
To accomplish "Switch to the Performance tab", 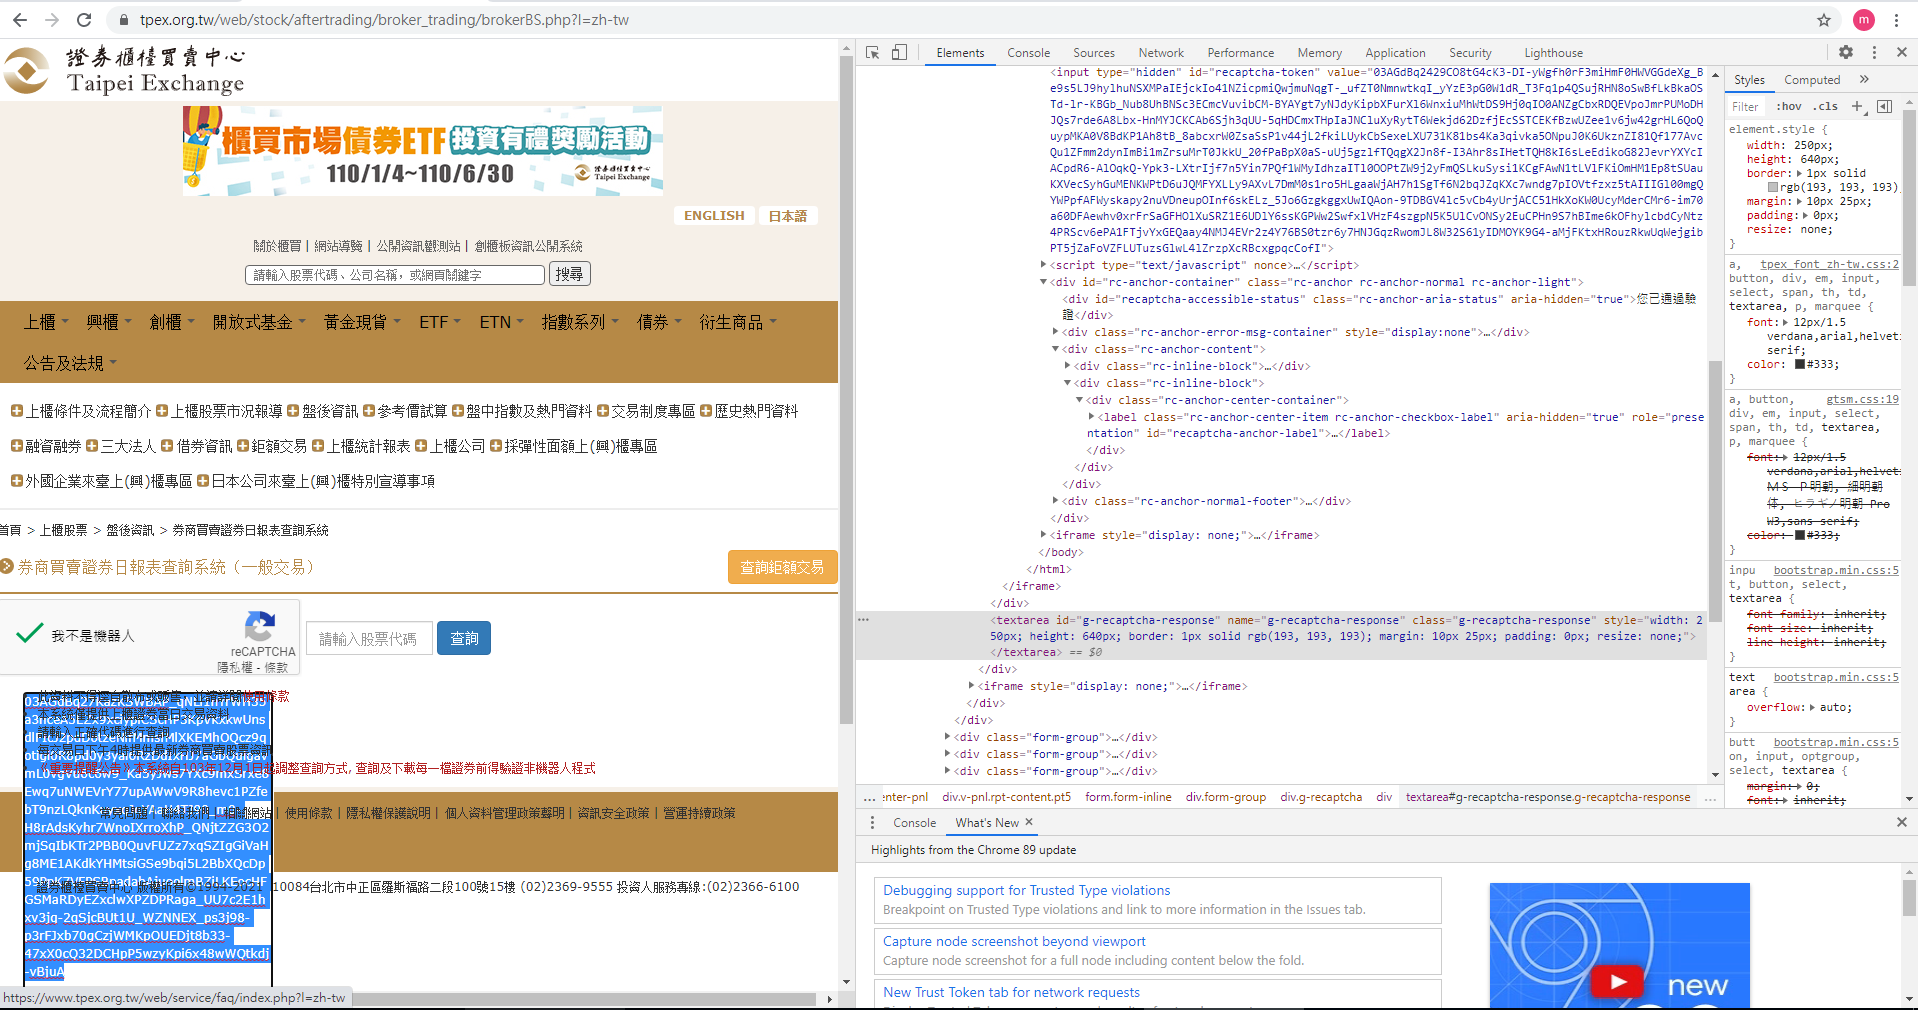I will (1240, 53).
